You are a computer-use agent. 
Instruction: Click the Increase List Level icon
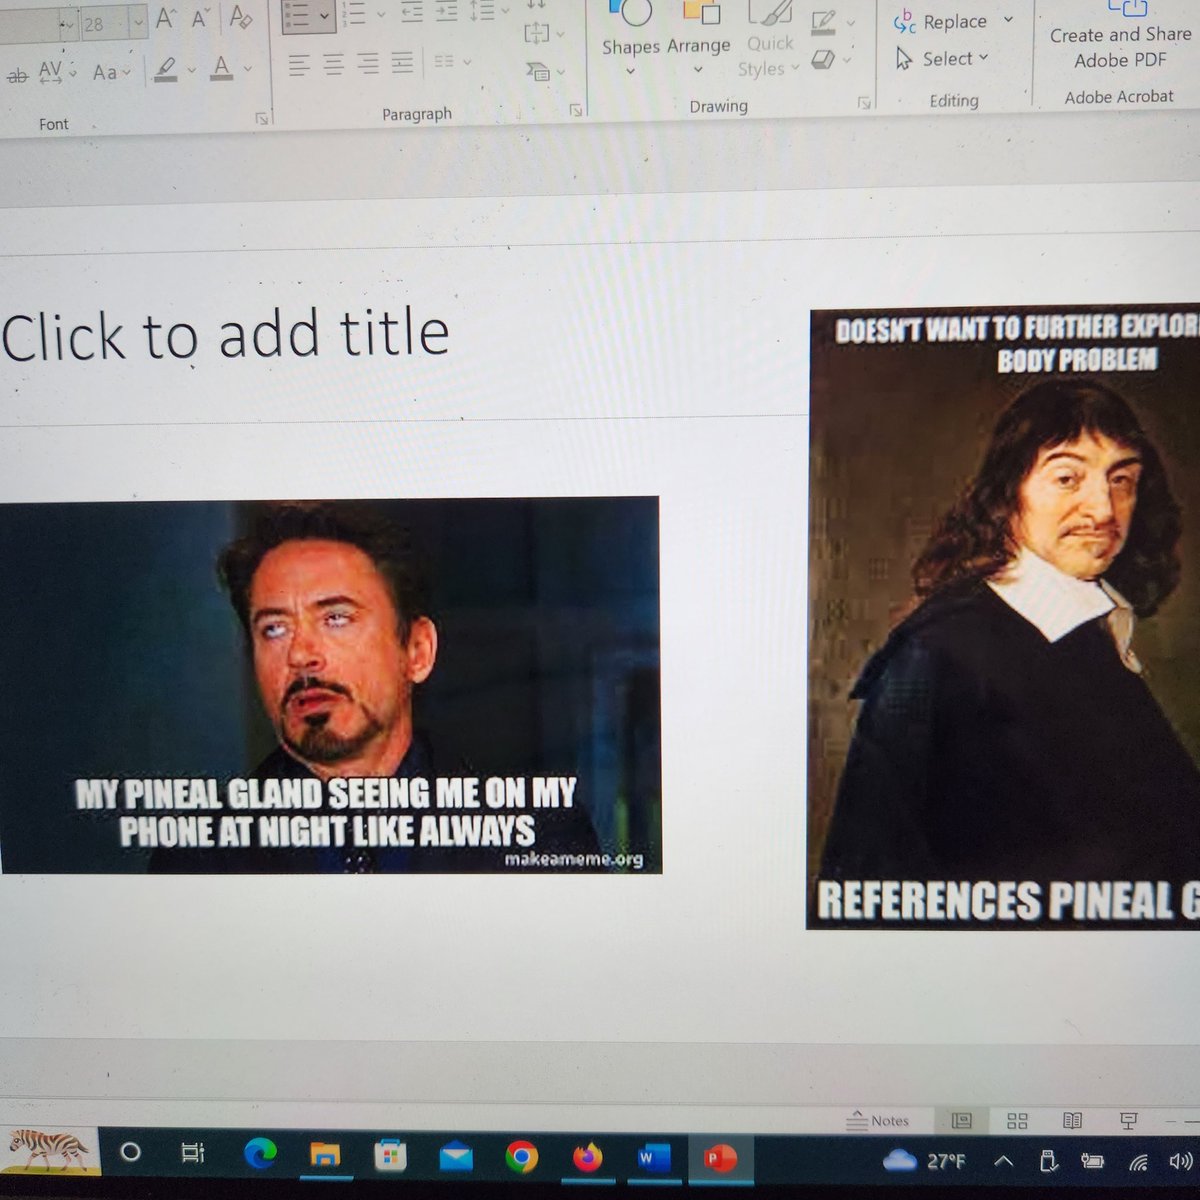[x=446, y=12]
